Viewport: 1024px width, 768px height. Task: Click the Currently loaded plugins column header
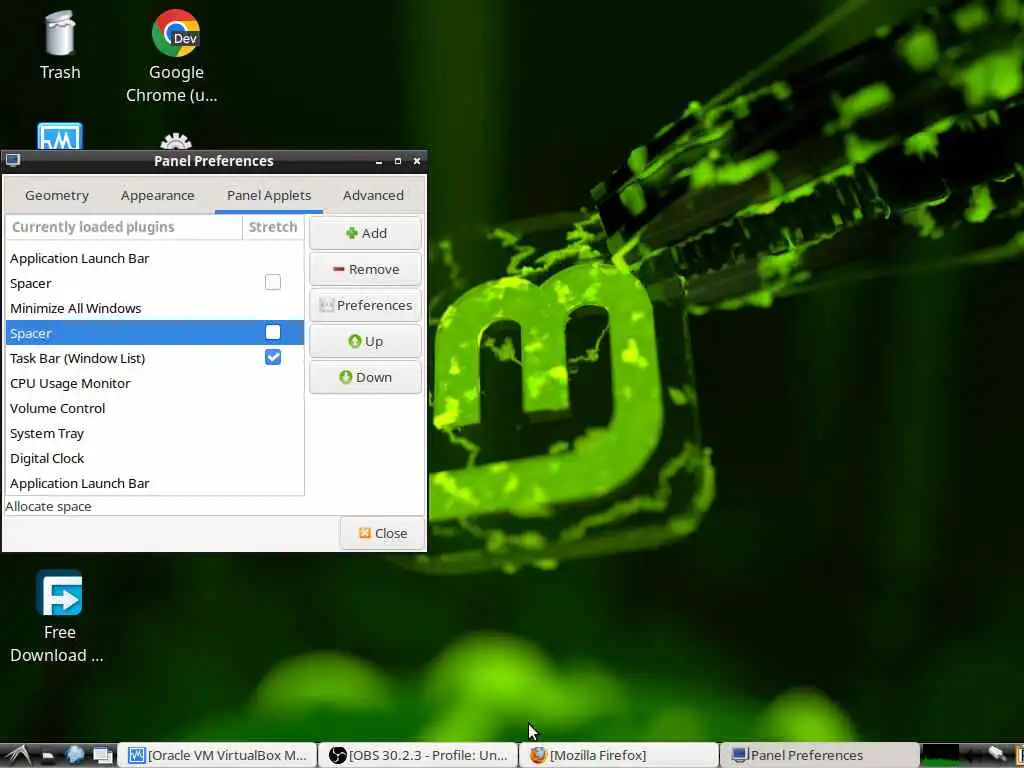124,227
